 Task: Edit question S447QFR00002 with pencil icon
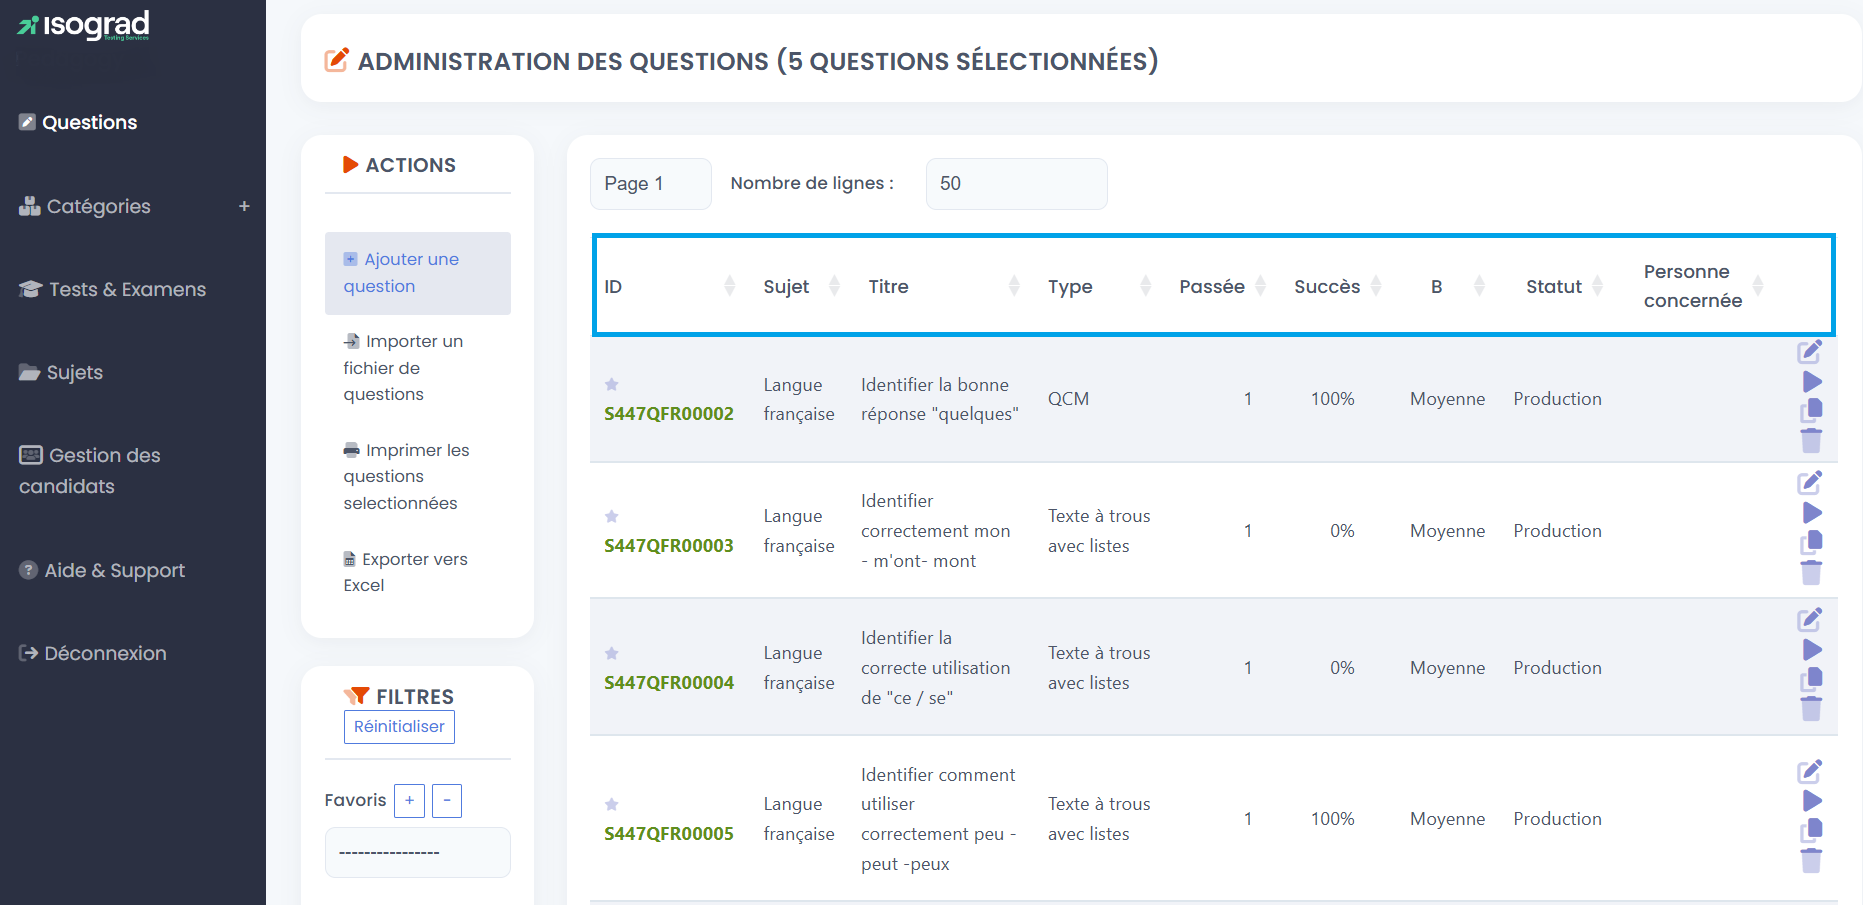(1810, 352)
